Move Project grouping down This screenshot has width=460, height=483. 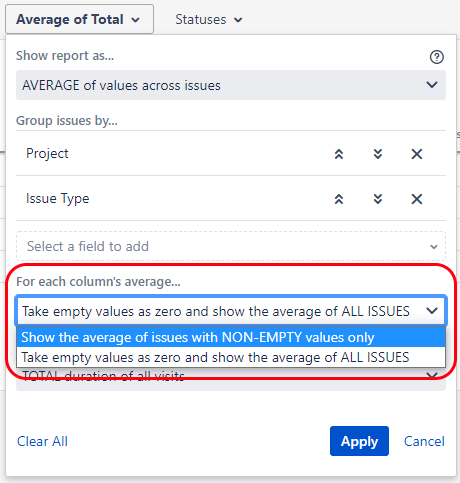coord(378,154)
